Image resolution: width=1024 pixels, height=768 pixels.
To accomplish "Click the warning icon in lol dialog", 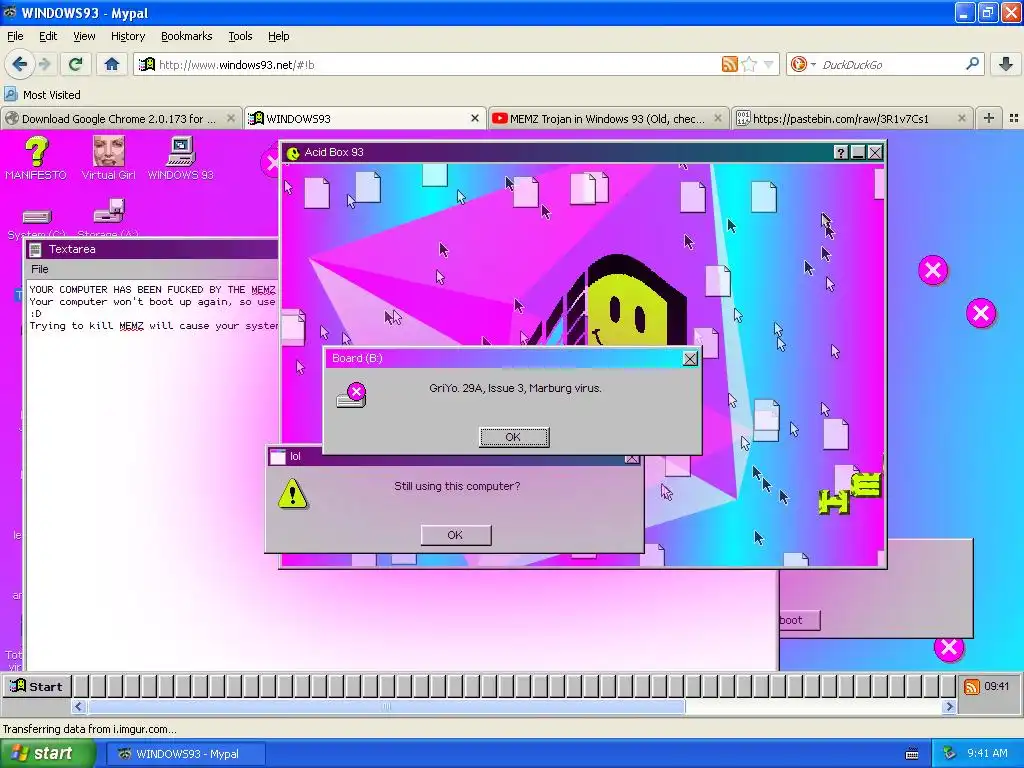I will [292, 494].
